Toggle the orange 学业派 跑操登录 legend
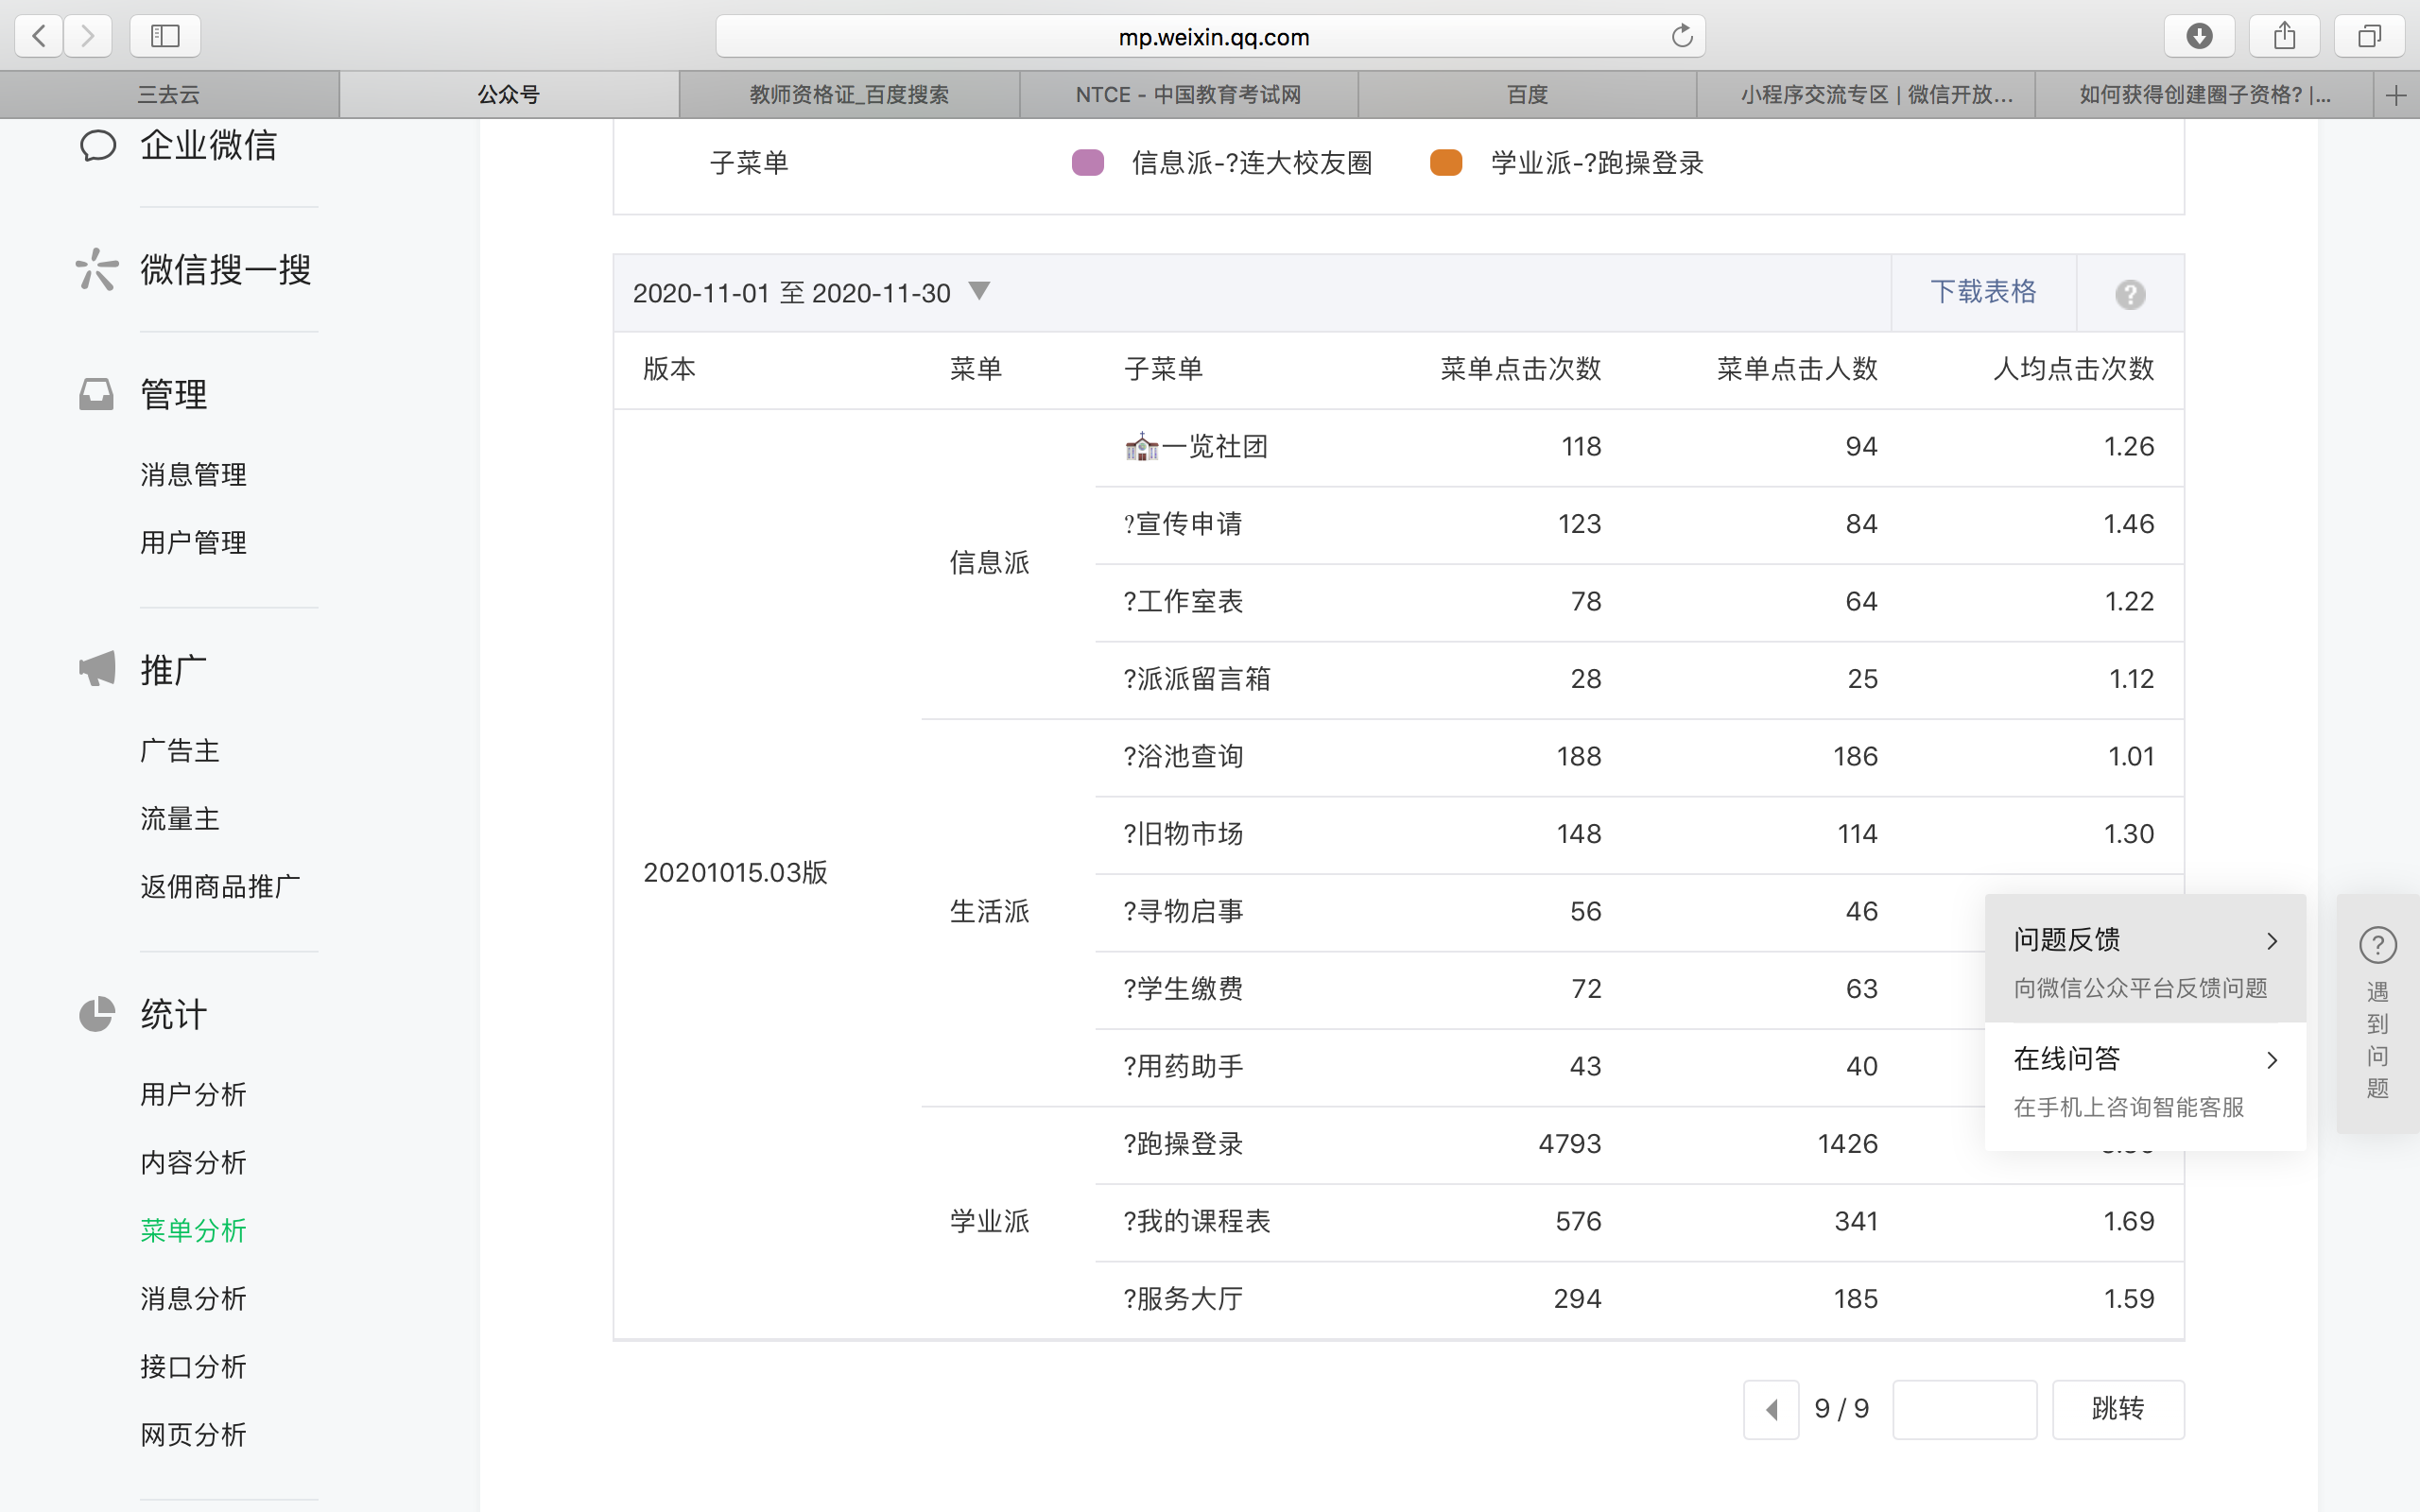The height and width of the screenshot is (1512, 2420). point(1445,163)
